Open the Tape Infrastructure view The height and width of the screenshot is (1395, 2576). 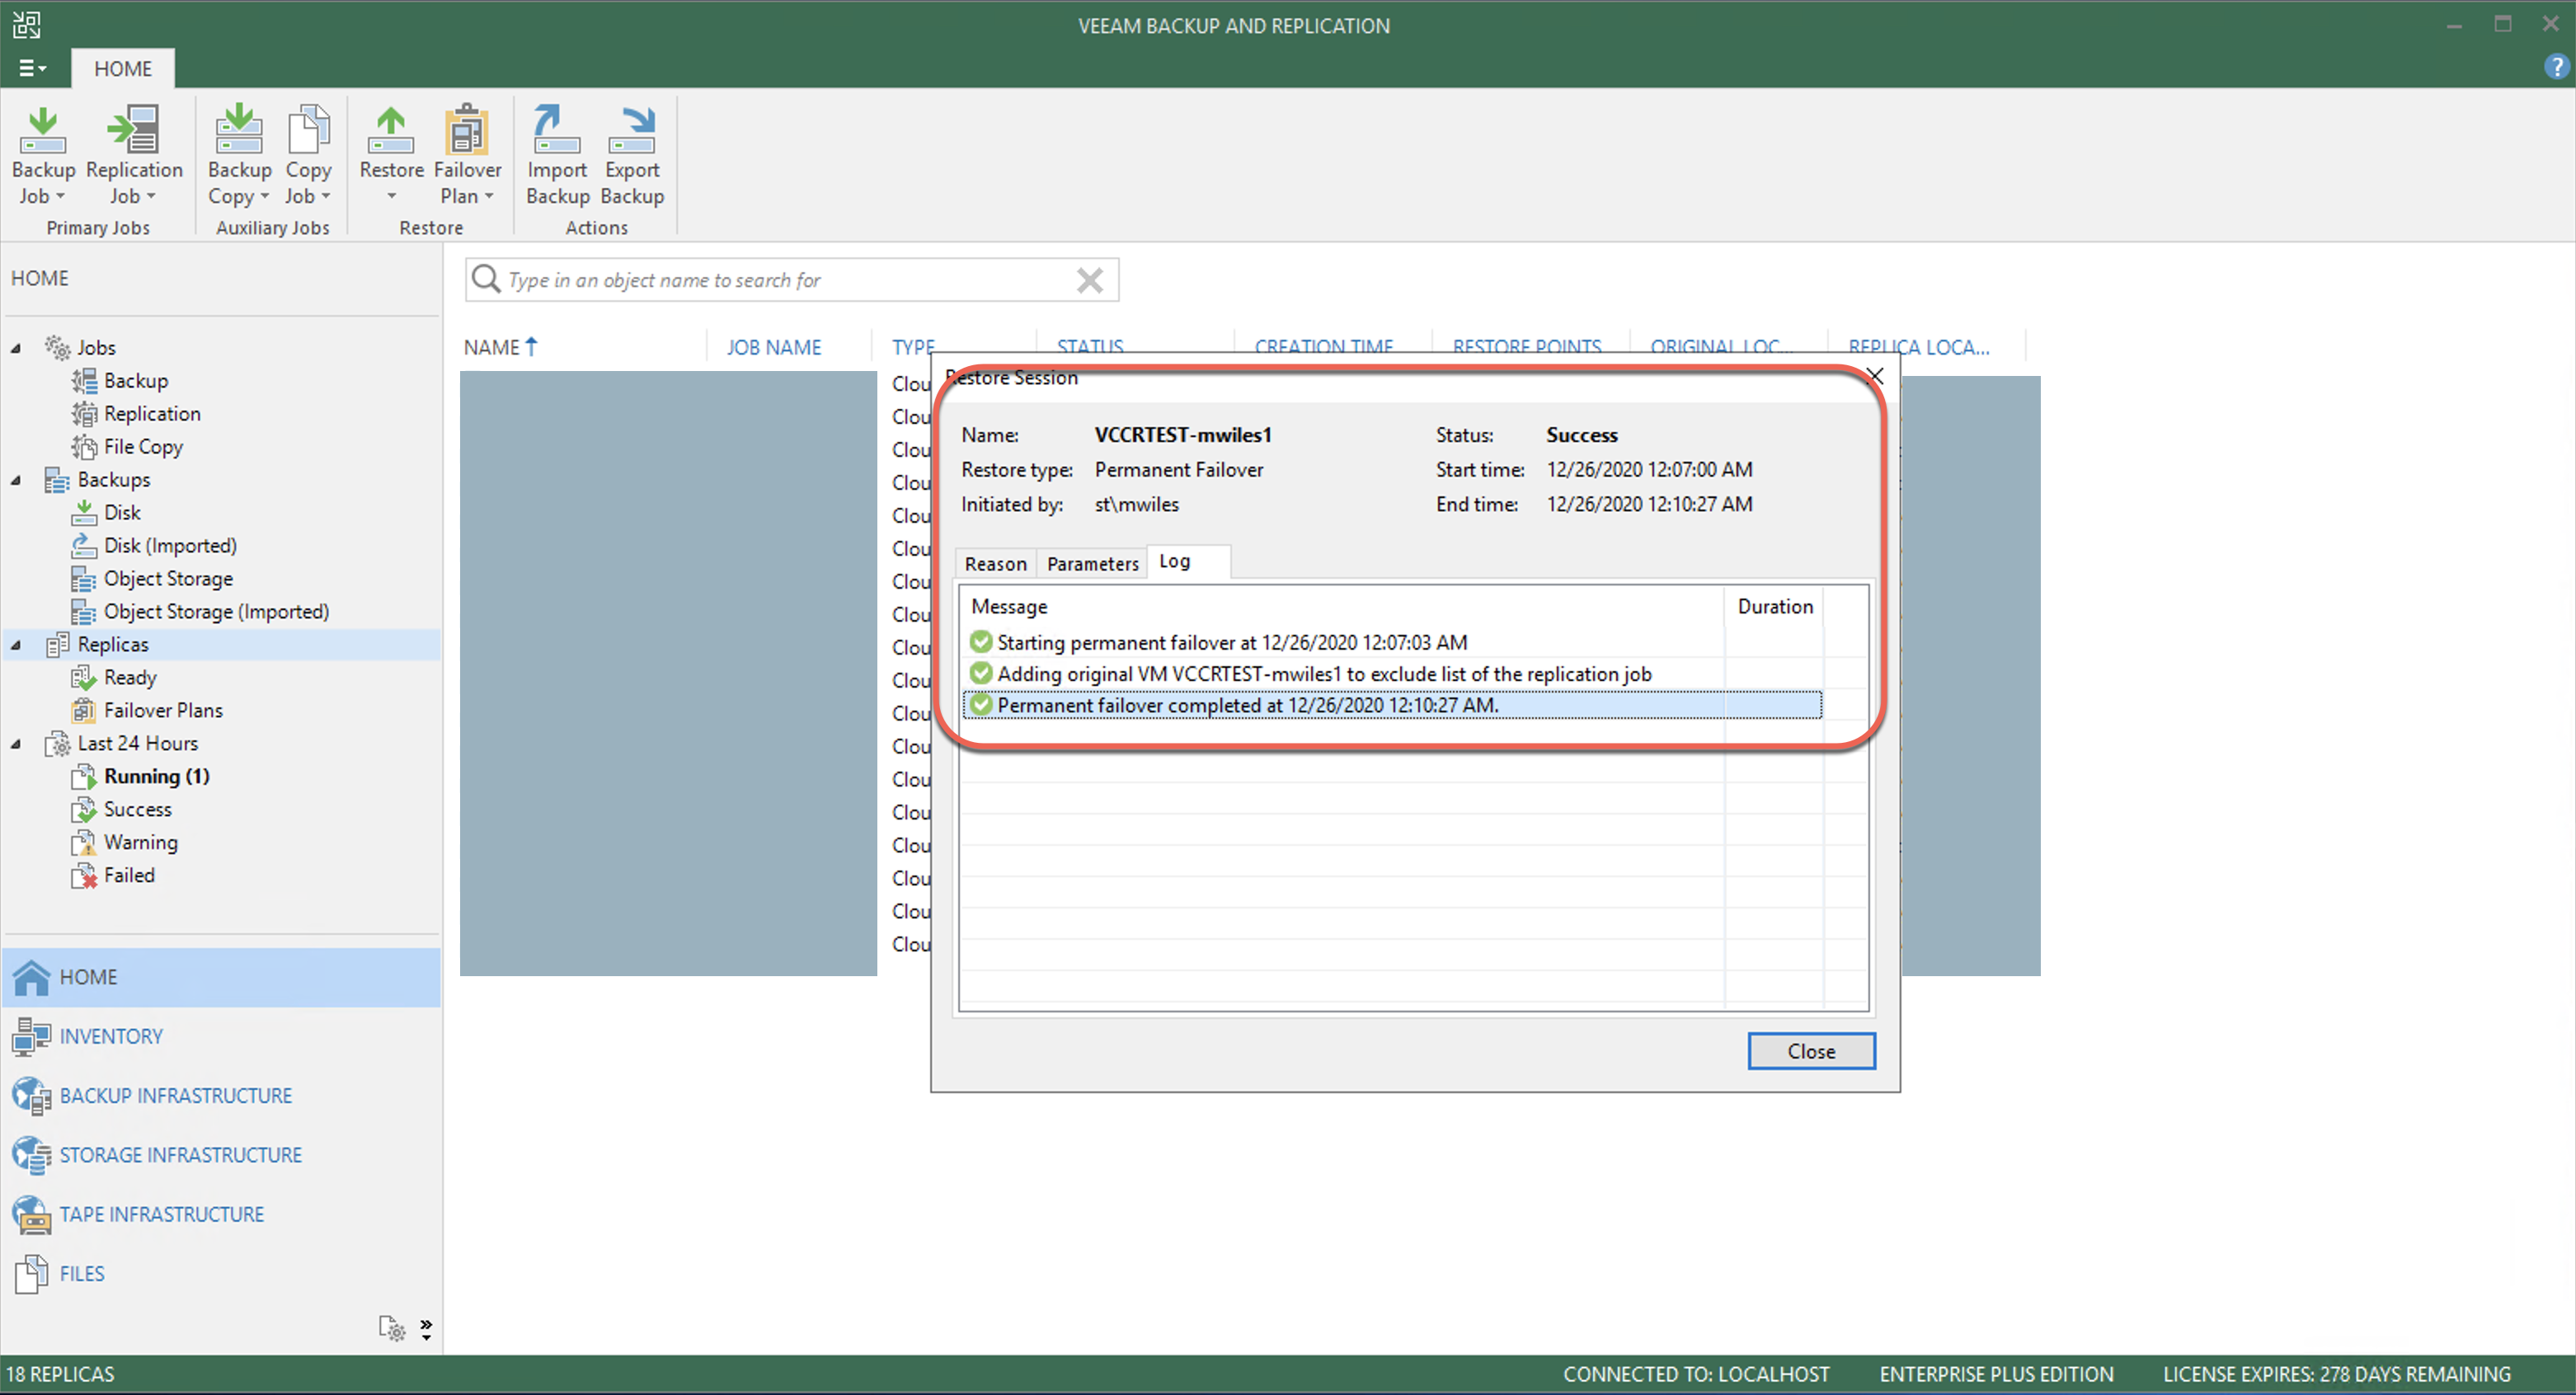161,1214
